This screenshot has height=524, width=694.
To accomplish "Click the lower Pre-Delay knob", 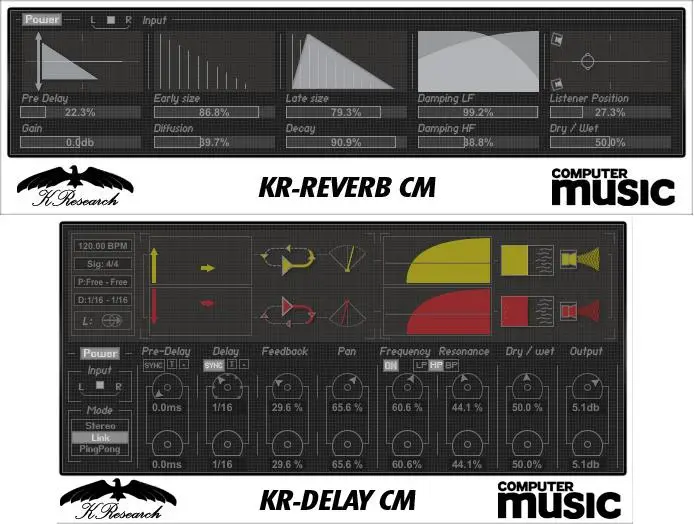I will coord(167,443).
